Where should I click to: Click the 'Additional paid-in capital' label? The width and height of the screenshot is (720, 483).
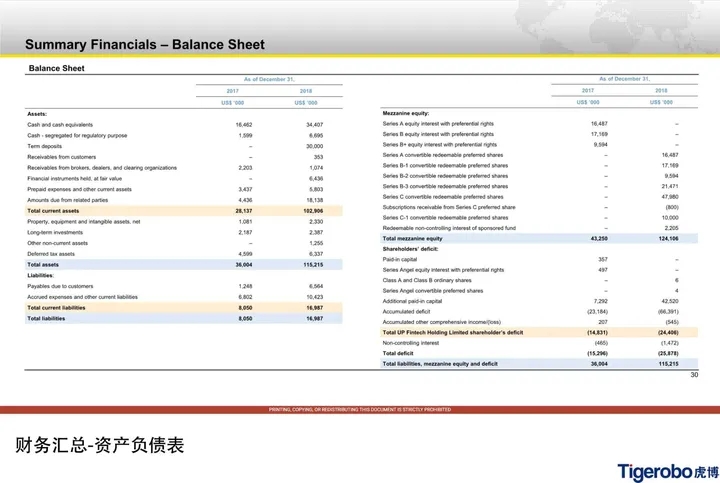coord(412,302)
